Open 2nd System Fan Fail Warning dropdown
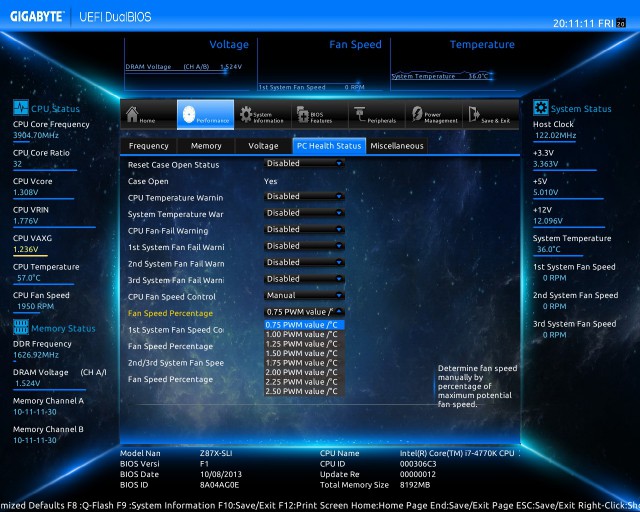The image size is (640, 512). click(304, 263)
